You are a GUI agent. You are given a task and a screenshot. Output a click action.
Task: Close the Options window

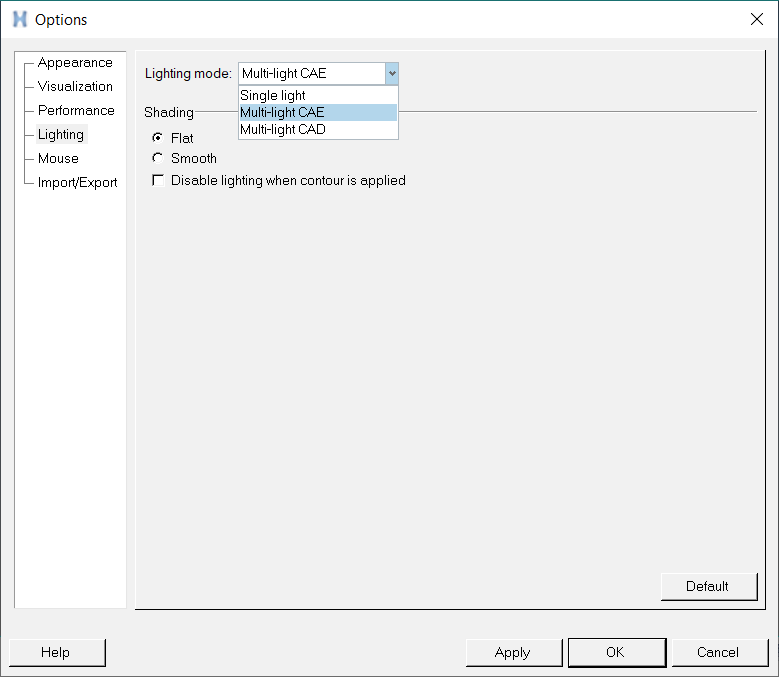pos(757,19)
